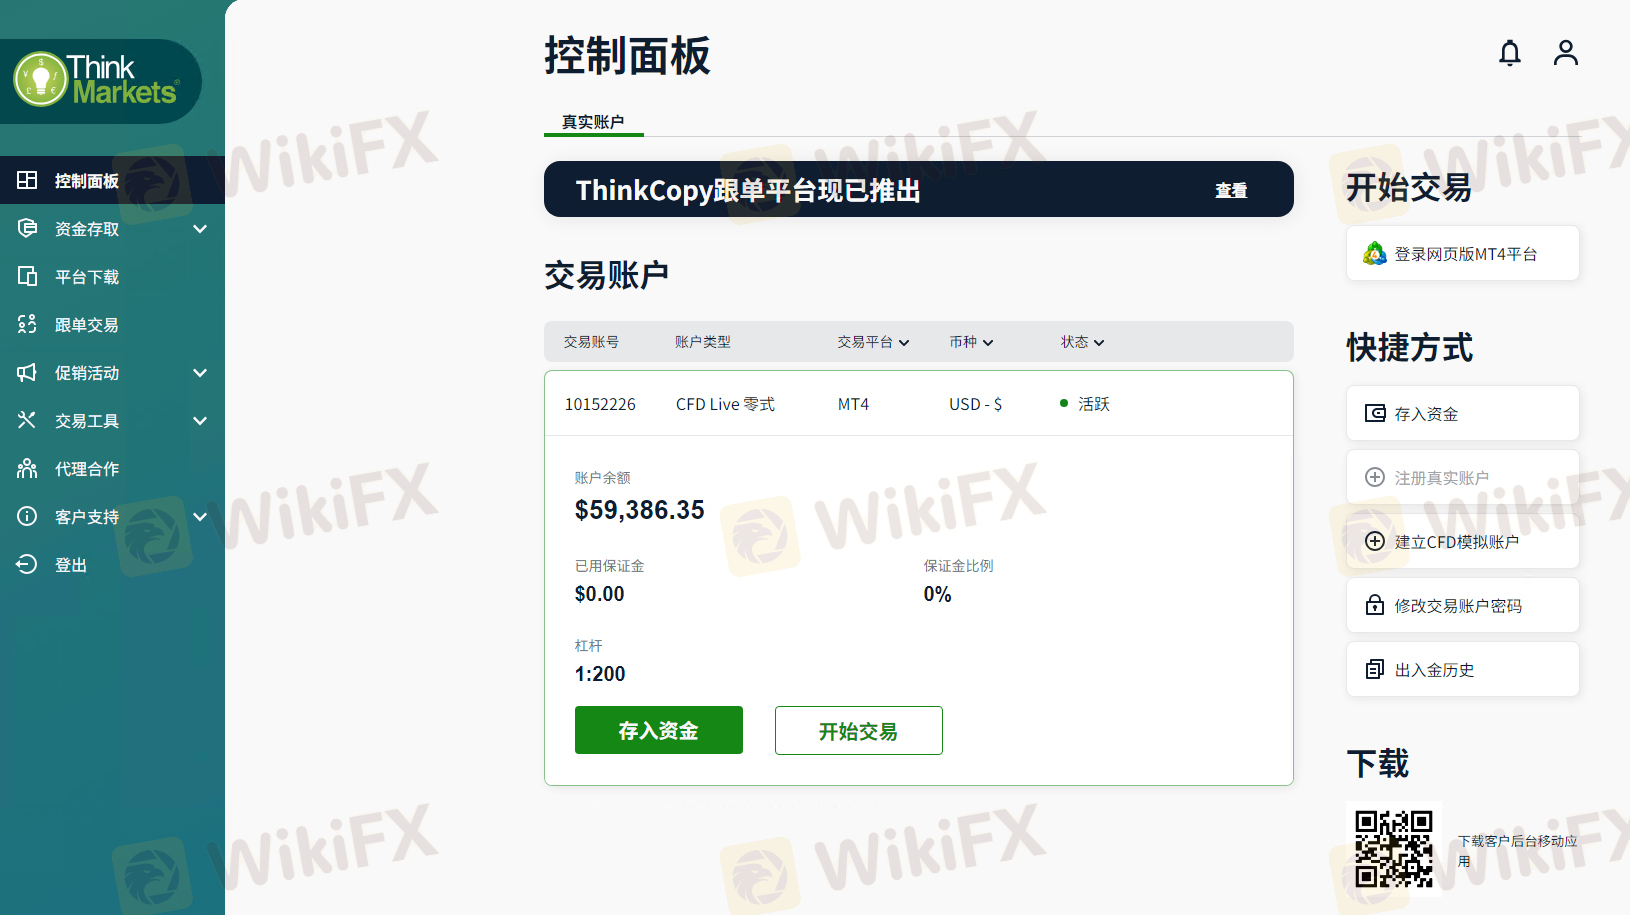
Task: Click the 登出 logout icon
Action: (27, 564)
